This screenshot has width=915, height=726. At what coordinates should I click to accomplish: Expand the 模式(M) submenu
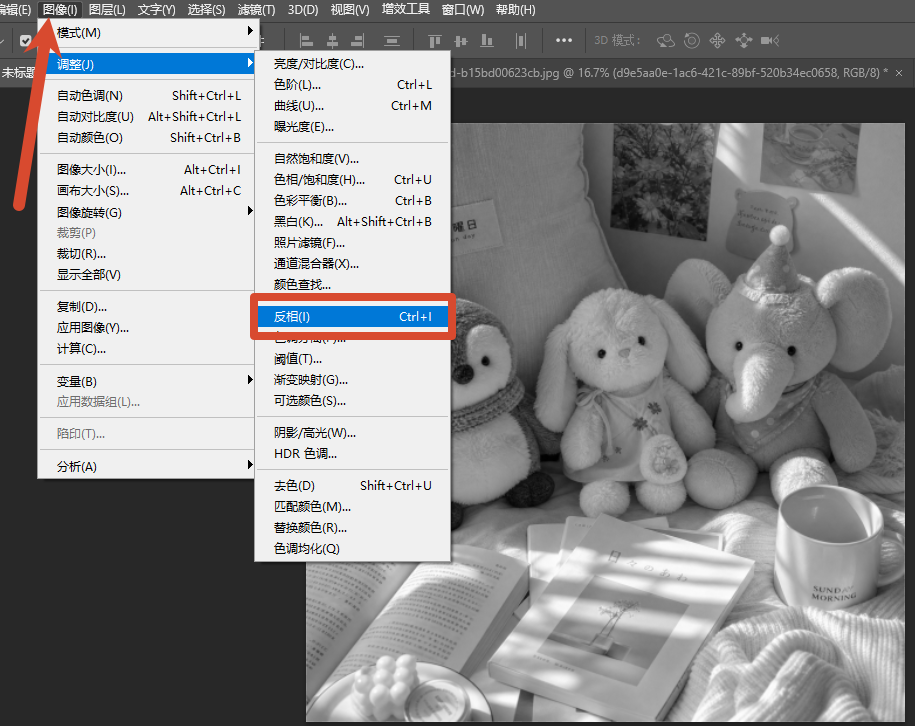coord(147,33)
